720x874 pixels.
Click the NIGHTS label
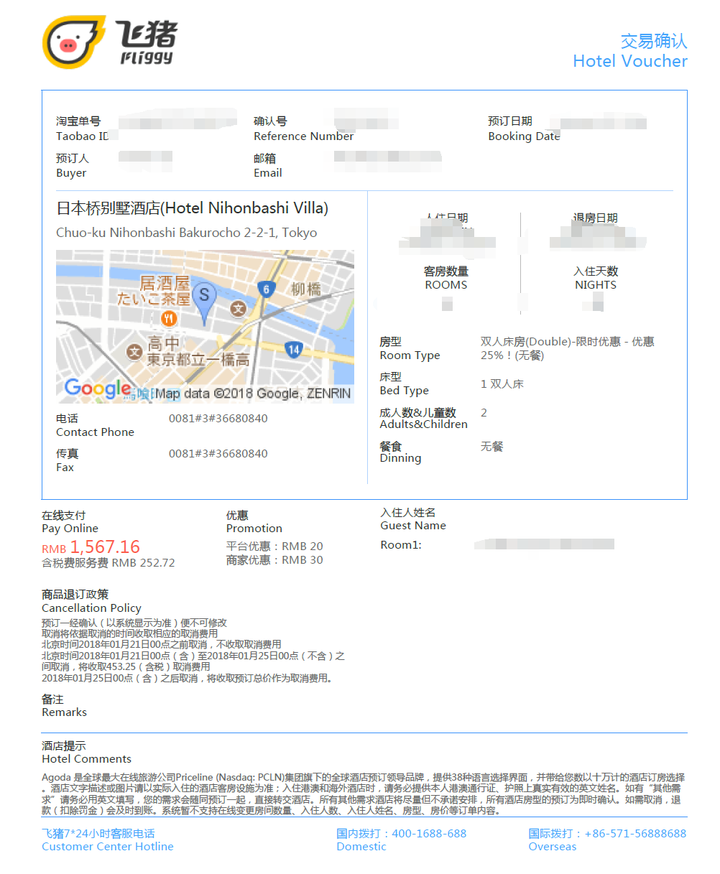[x=595, y=285]
